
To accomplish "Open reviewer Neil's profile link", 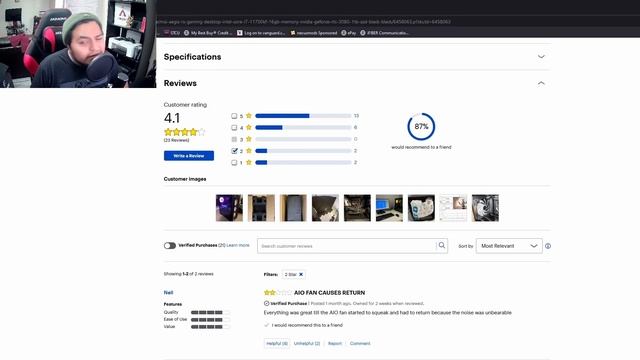I will 169,293.
